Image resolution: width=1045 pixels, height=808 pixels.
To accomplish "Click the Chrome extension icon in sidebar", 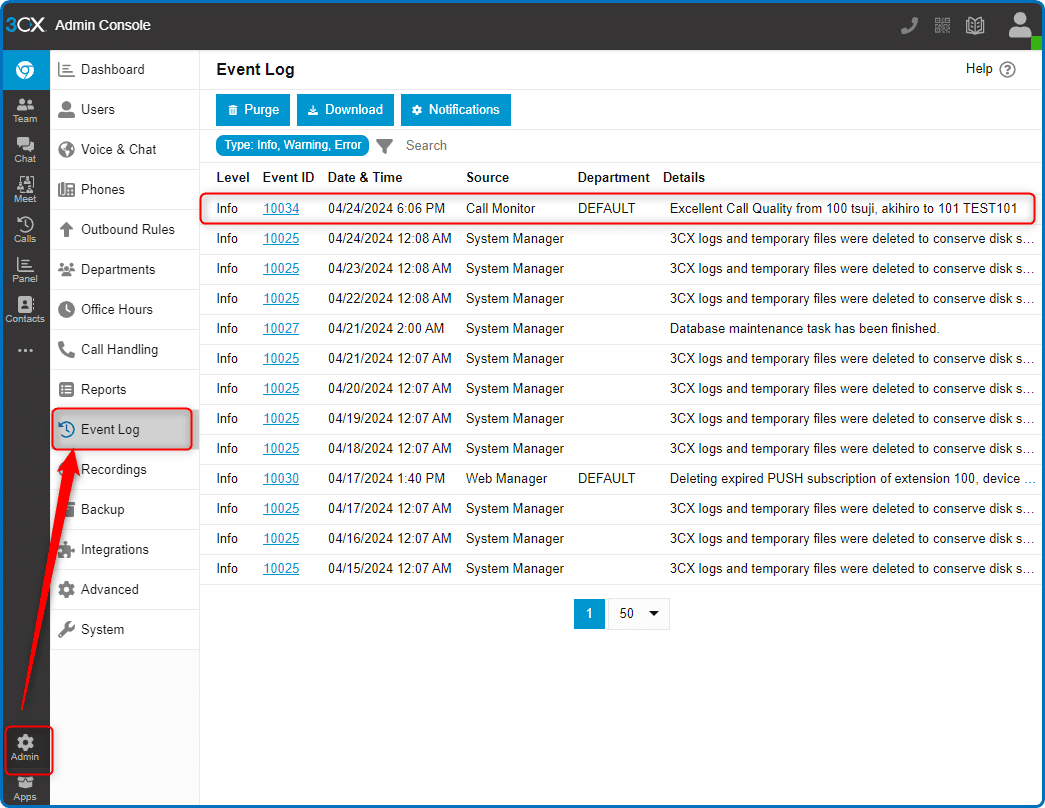I will [x=25, y=69].
